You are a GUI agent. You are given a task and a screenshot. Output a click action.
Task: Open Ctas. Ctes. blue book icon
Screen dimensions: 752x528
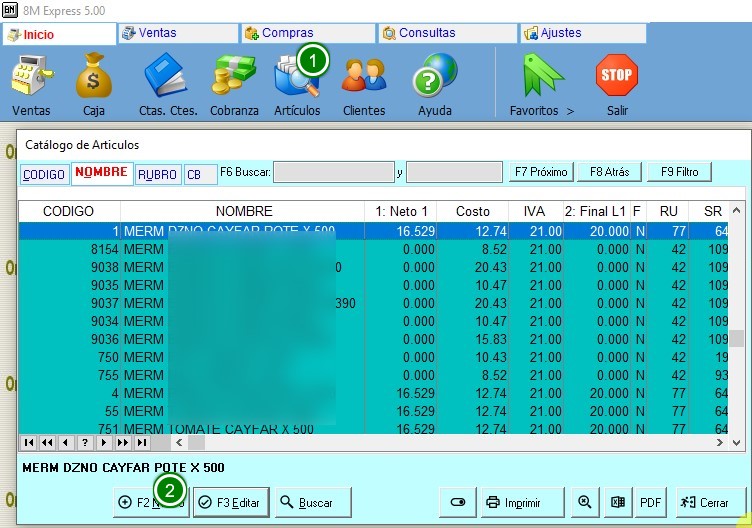[166, 75]
